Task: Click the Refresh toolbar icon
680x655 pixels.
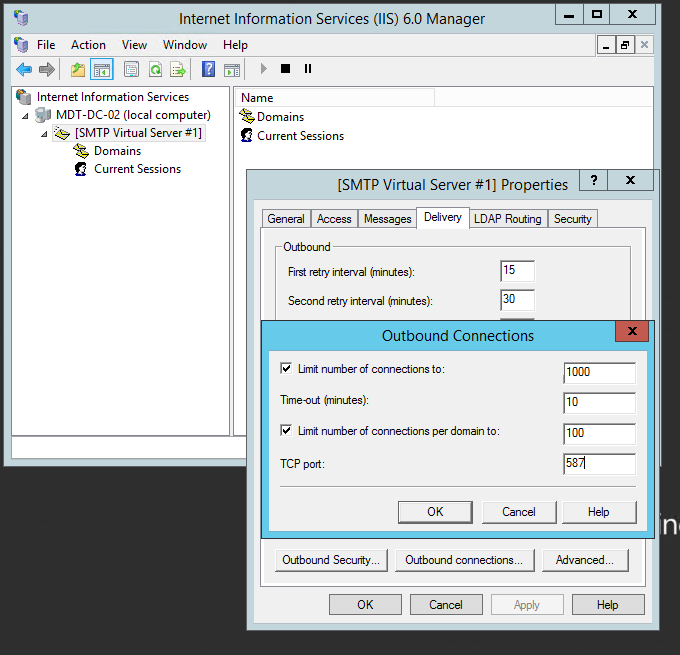Action: tap(155, 69)
